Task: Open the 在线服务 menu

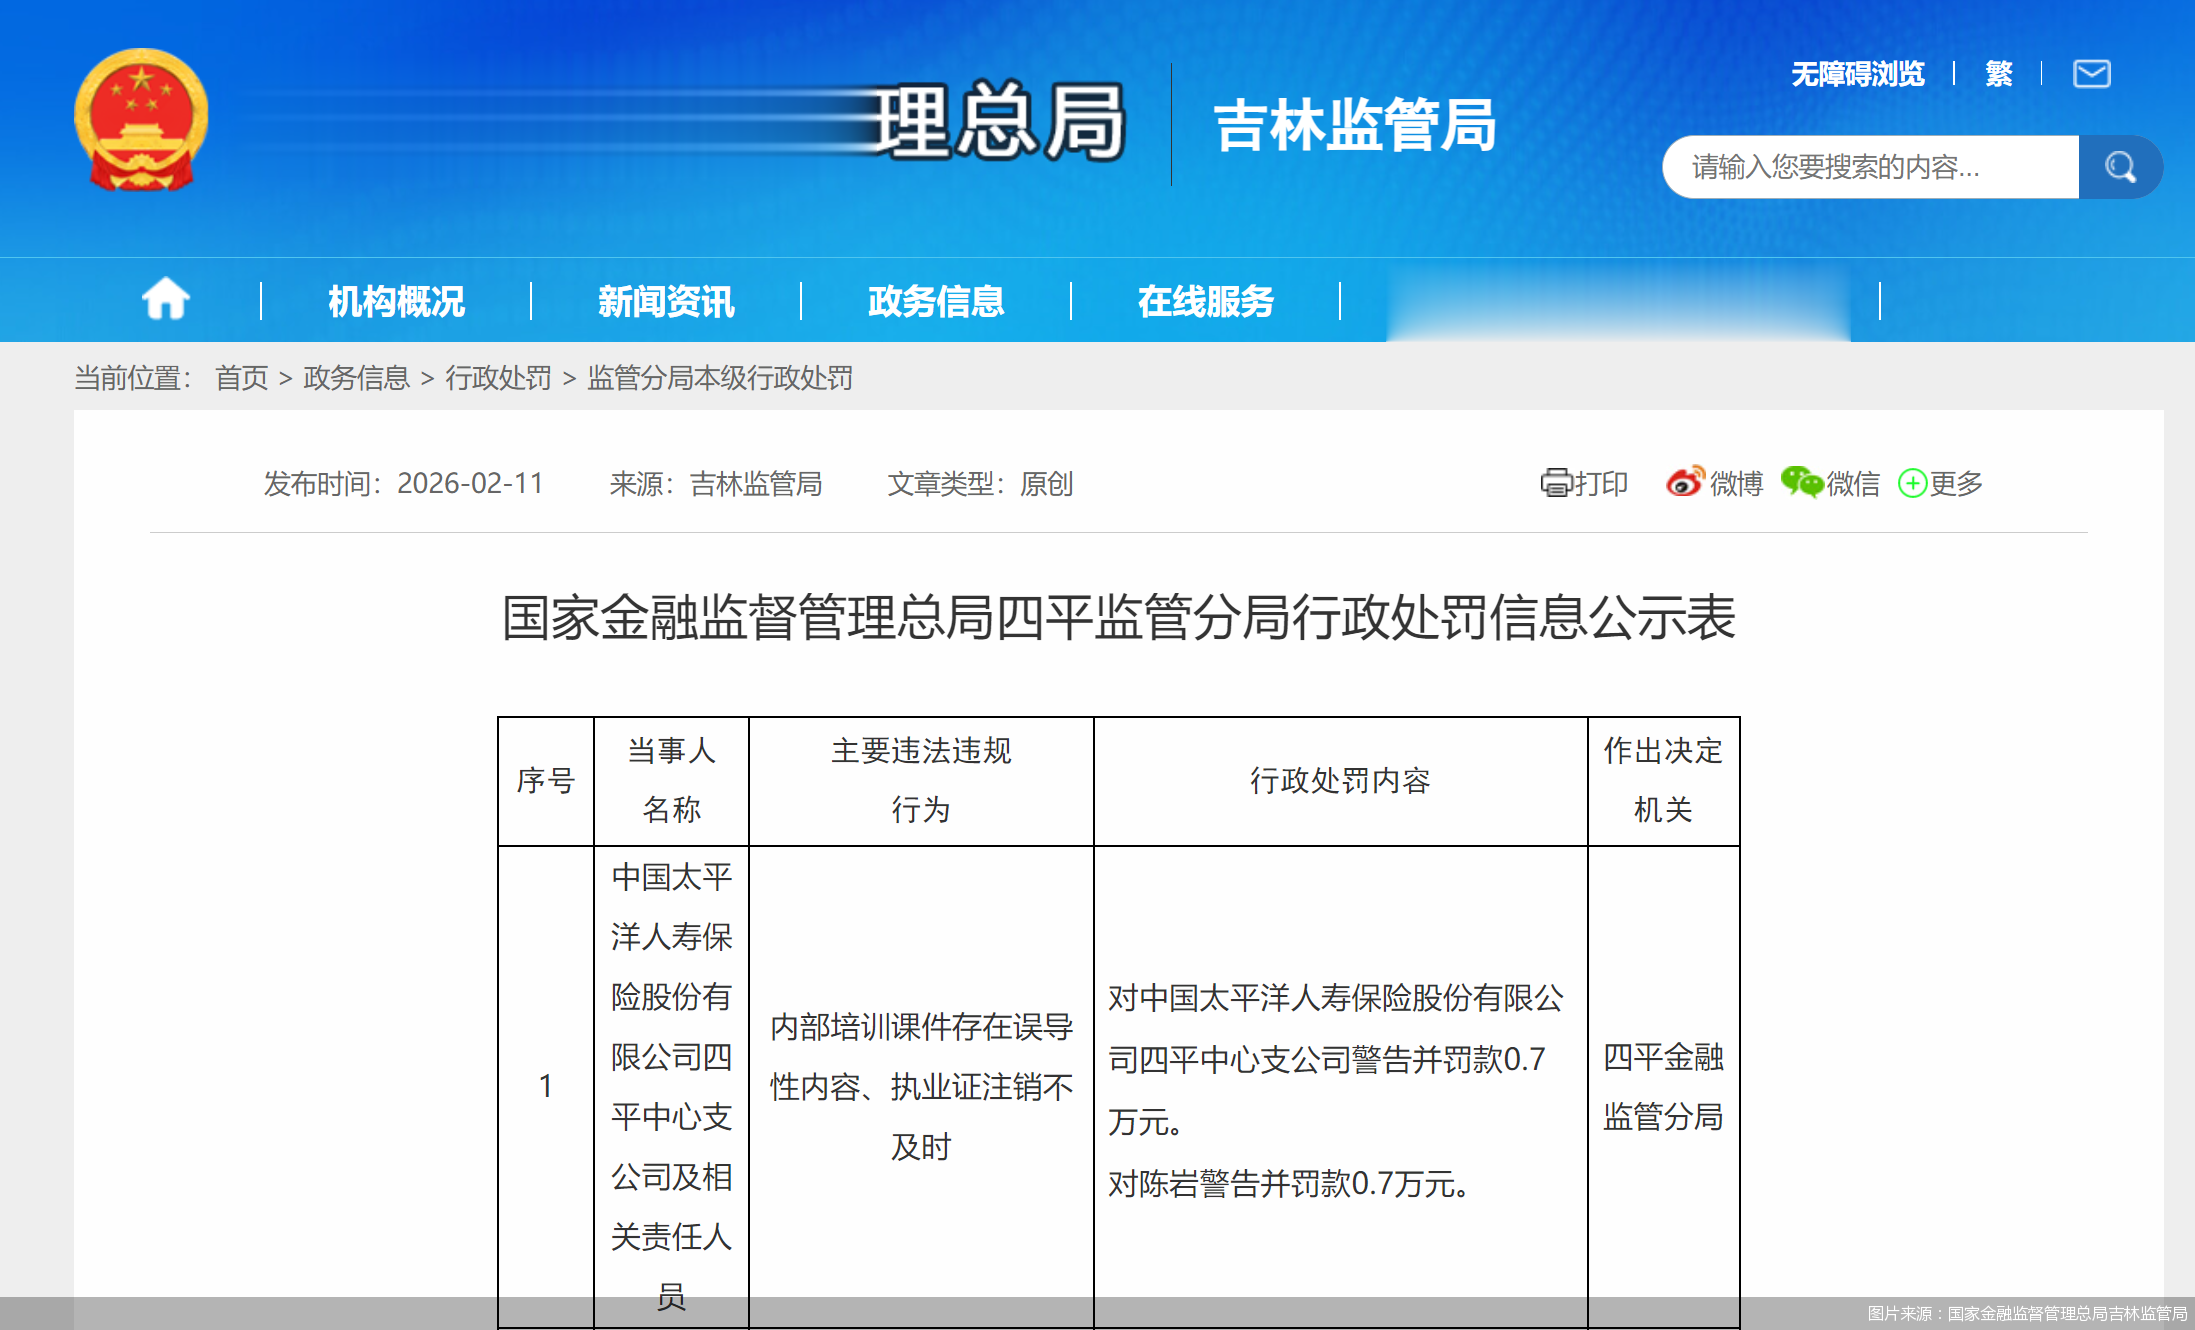Action: (1206, 301)
